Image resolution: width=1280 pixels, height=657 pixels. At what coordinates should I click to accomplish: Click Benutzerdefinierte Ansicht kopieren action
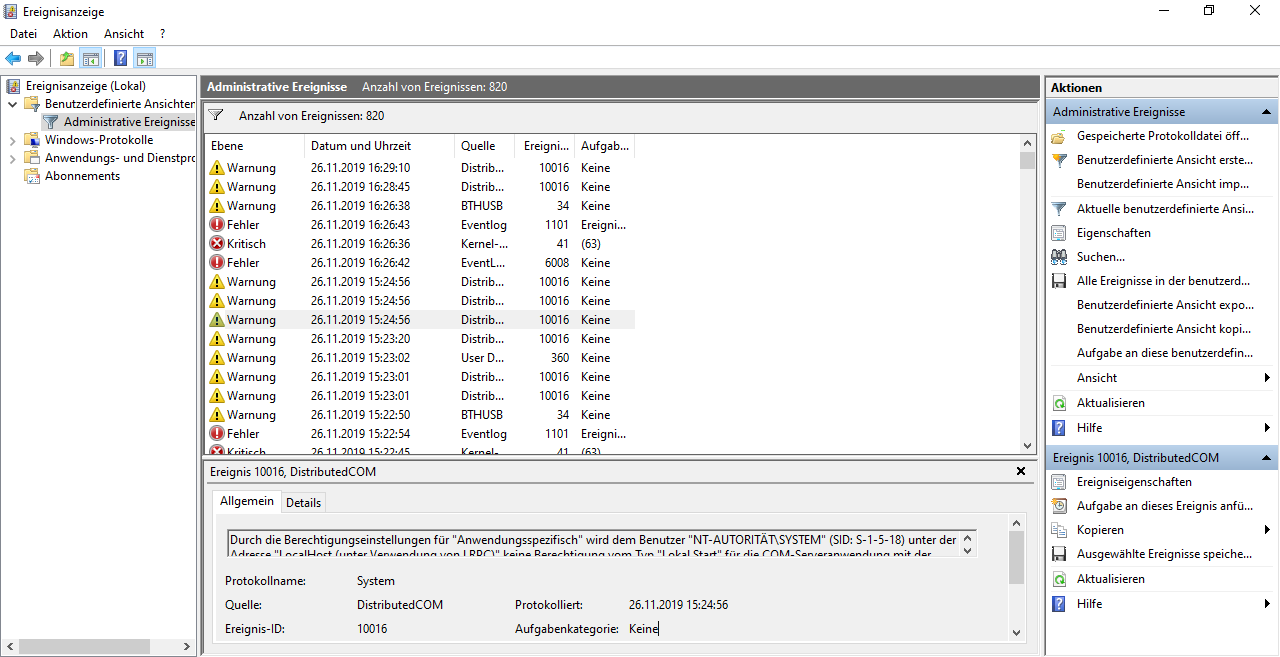point(1165,329)
